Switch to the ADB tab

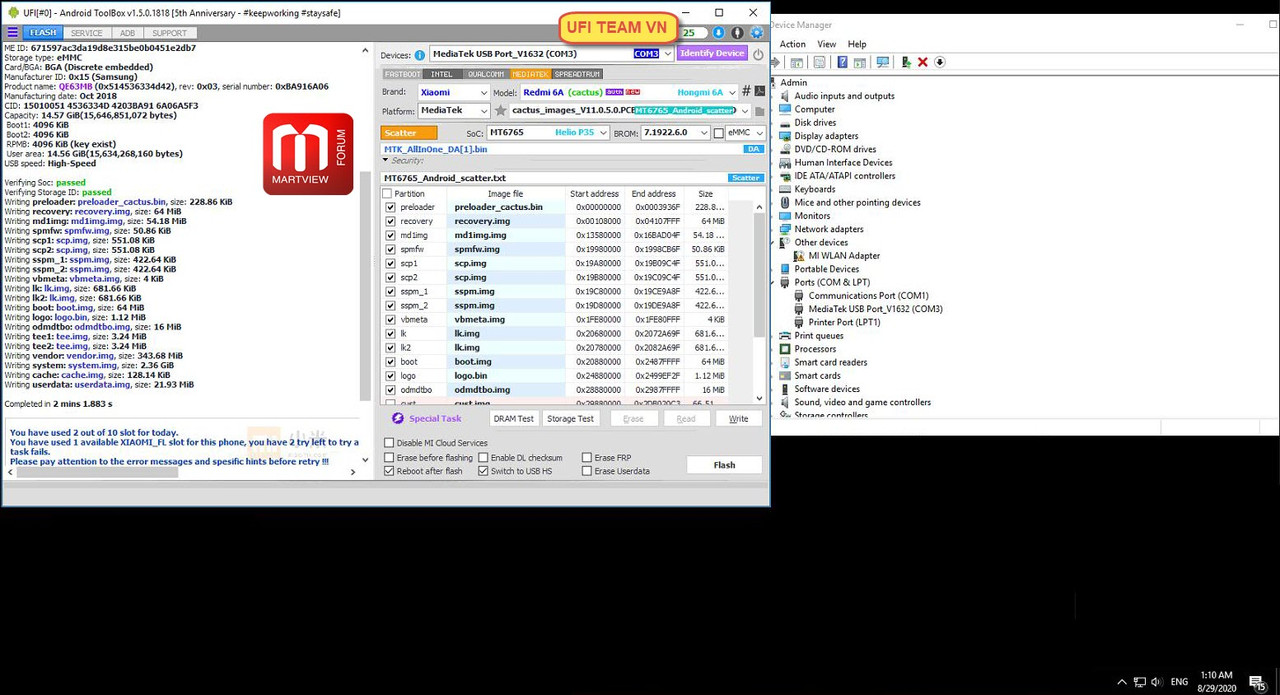coord(128,33)
